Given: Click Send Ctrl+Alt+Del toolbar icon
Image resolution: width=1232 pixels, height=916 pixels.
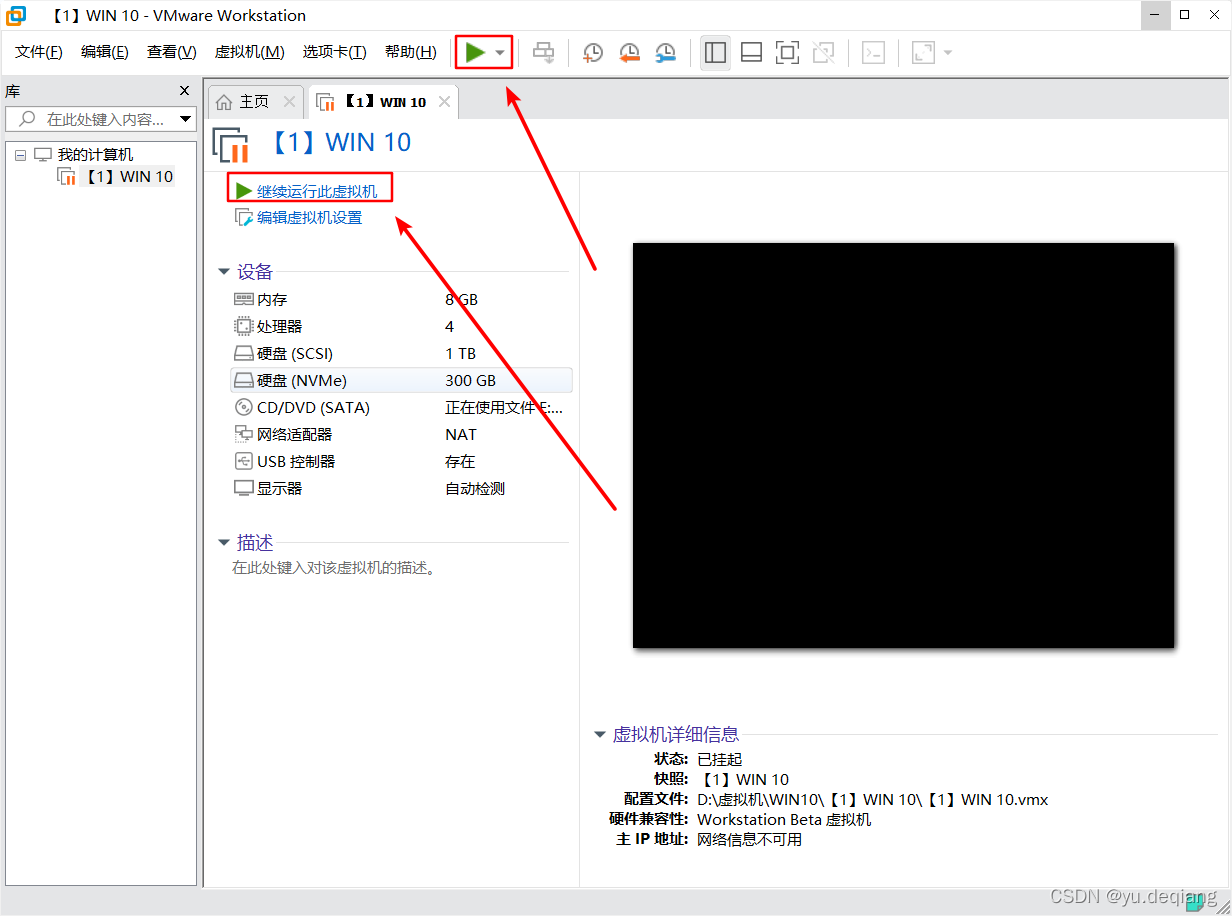Looking at the screenshot, I should tap(544, 53).
